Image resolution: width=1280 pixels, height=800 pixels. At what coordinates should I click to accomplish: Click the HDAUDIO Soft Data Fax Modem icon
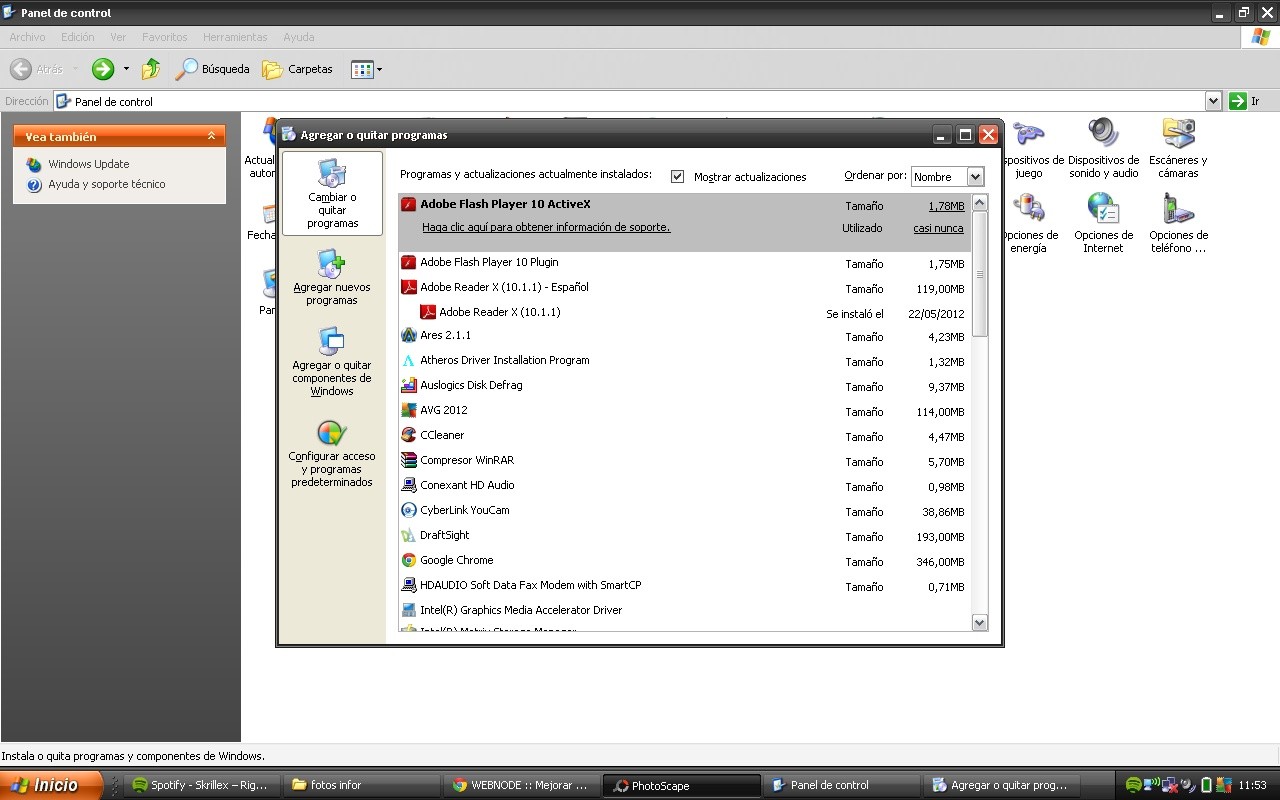pyautogui.click(x=408, y=585)
